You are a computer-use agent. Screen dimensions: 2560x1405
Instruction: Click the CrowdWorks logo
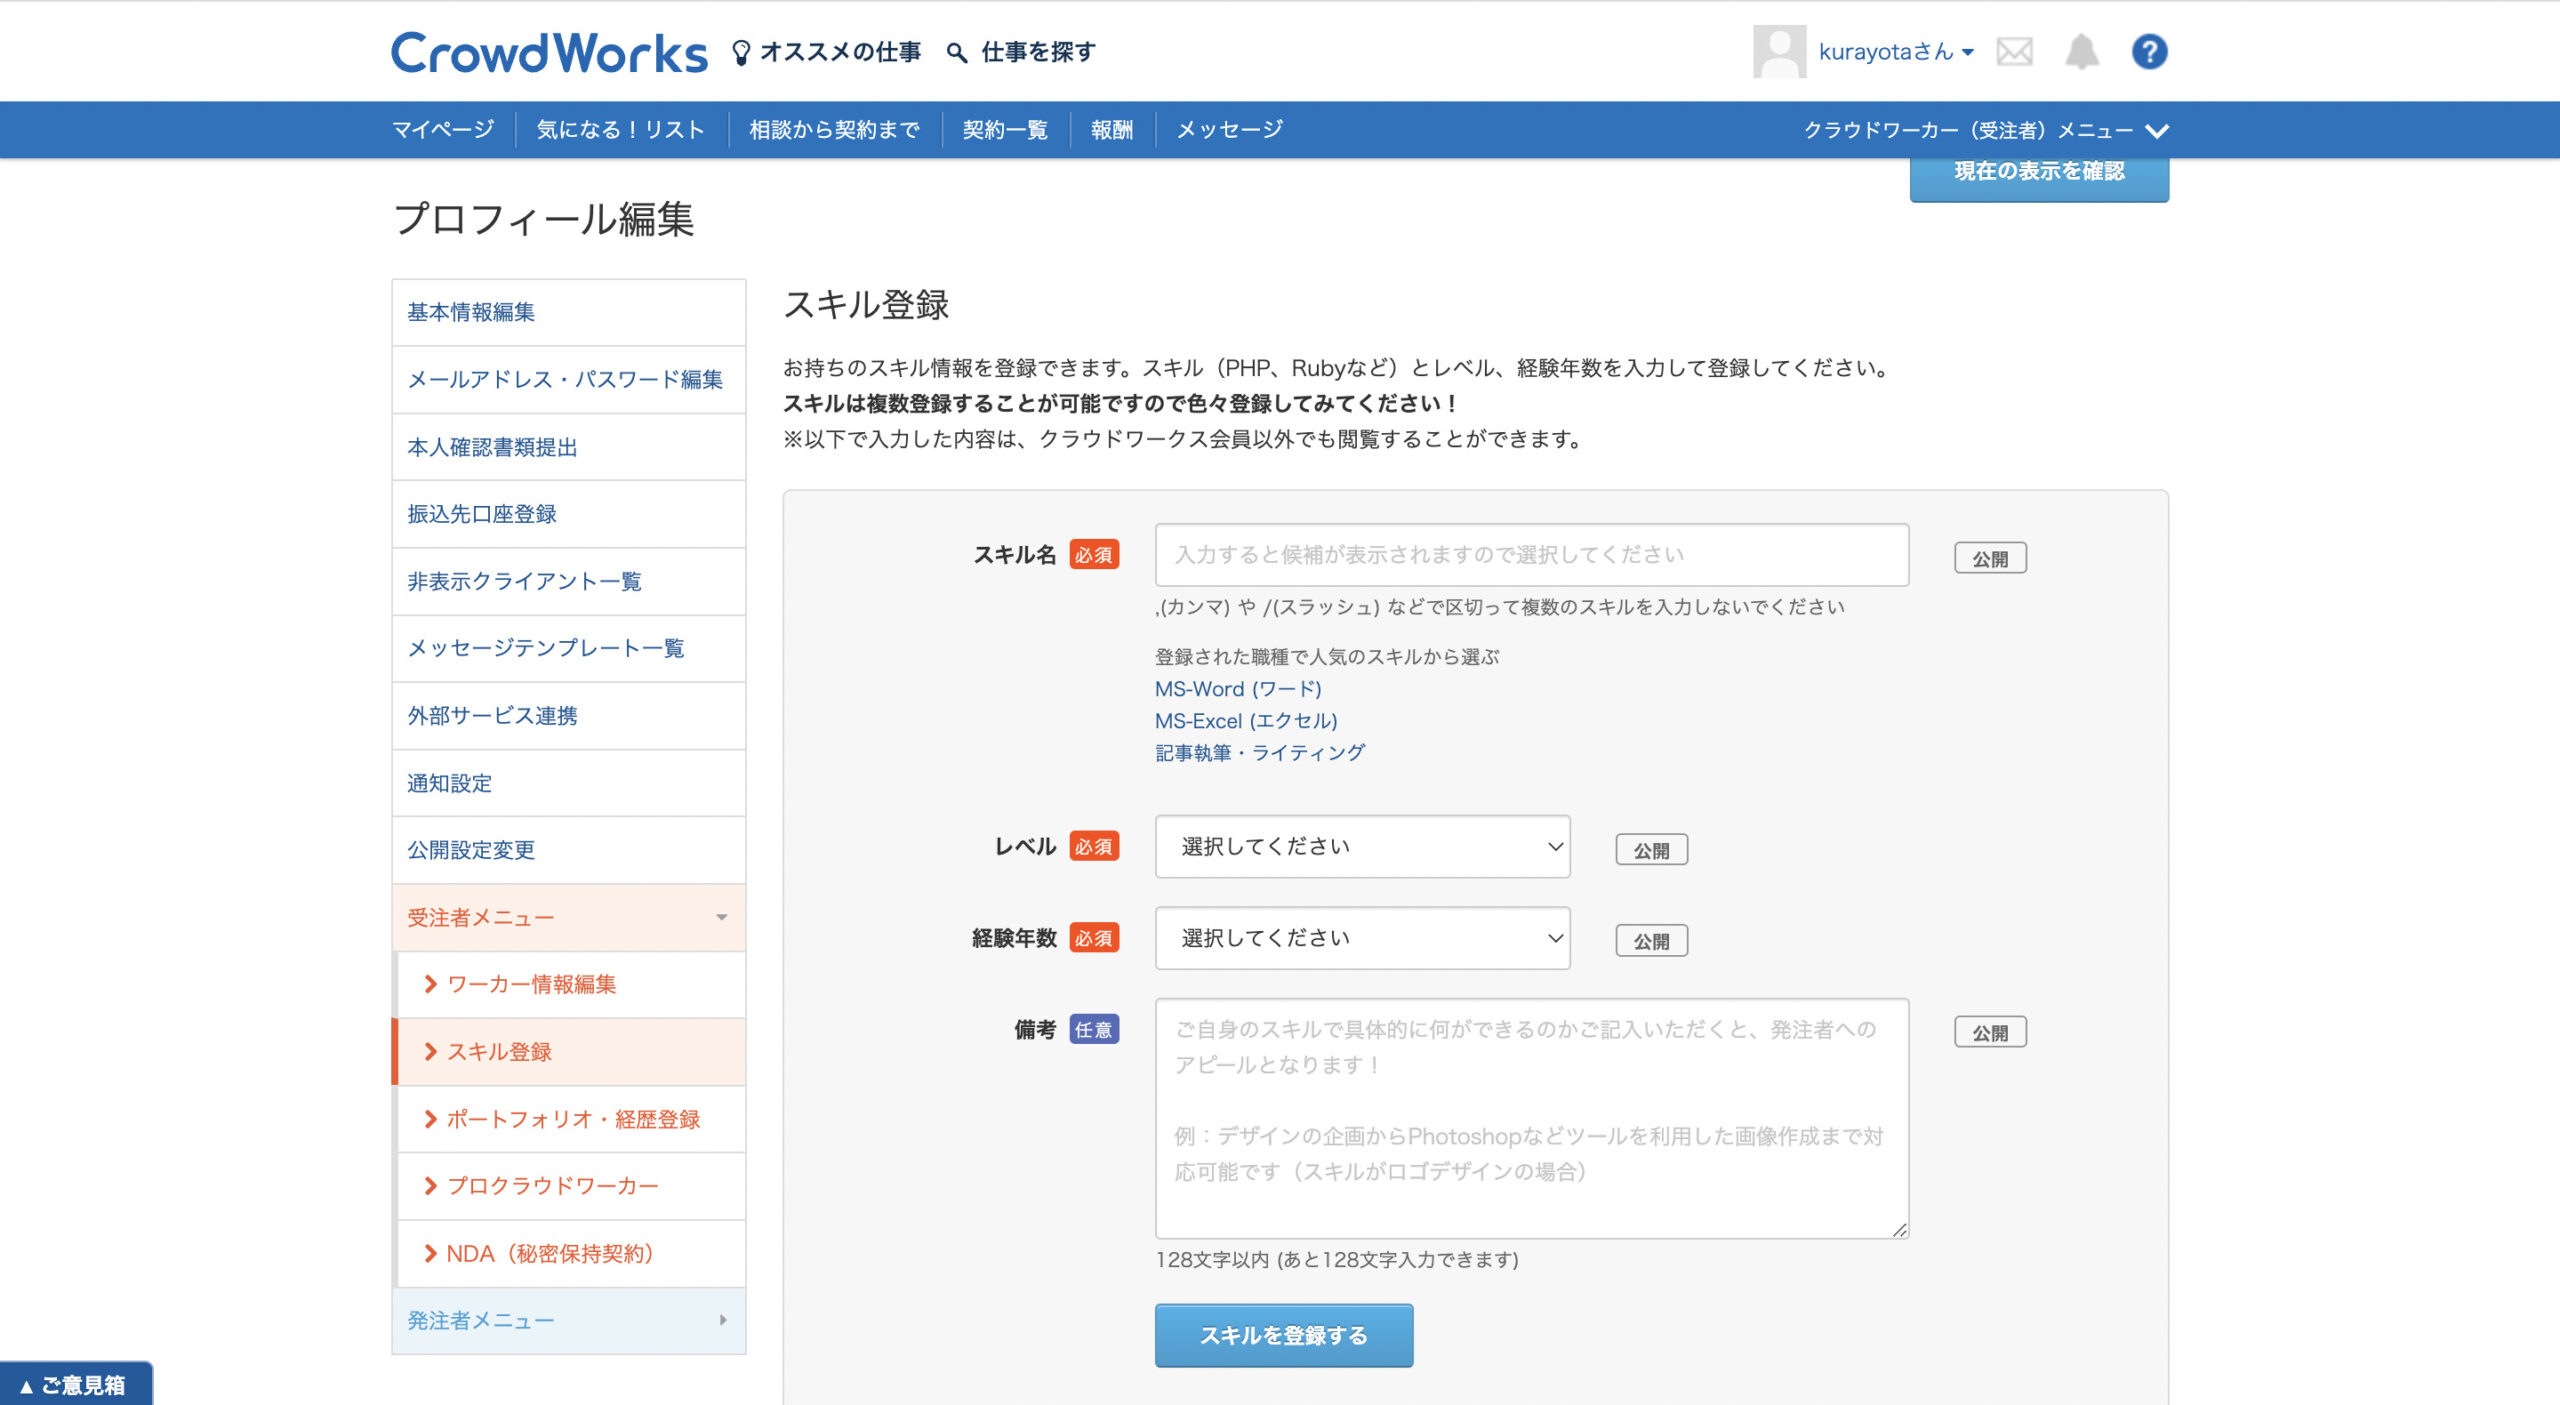tap(548, 52)
